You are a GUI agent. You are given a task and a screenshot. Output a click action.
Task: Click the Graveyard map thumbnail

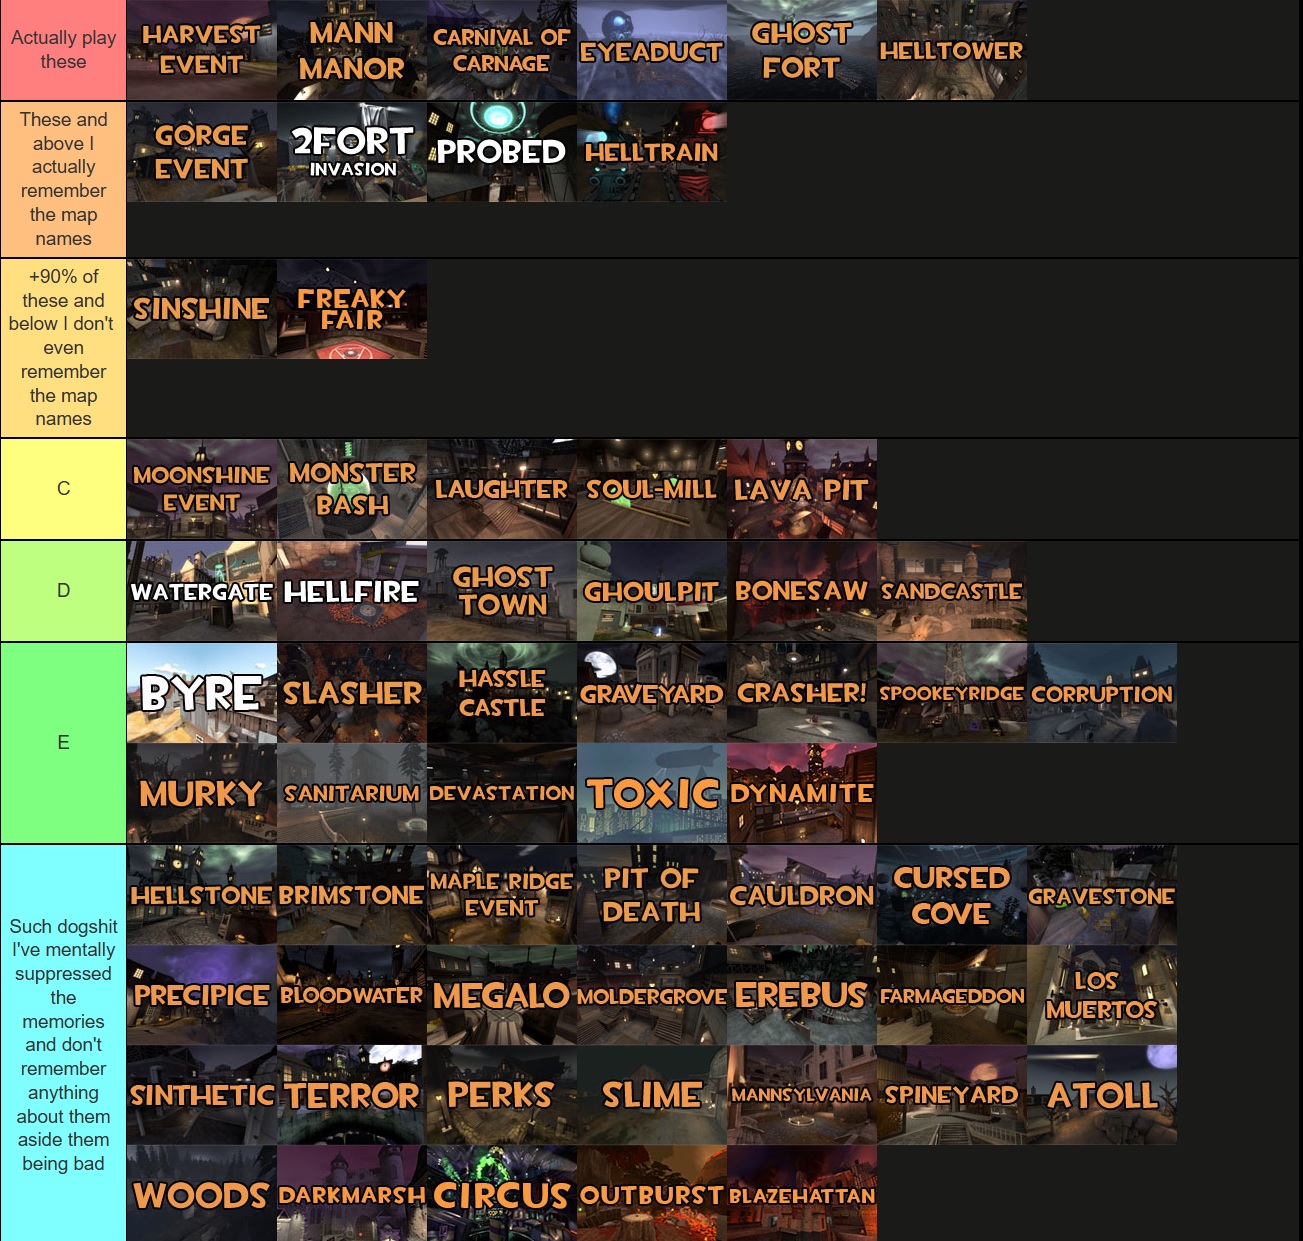click(652, 693)
